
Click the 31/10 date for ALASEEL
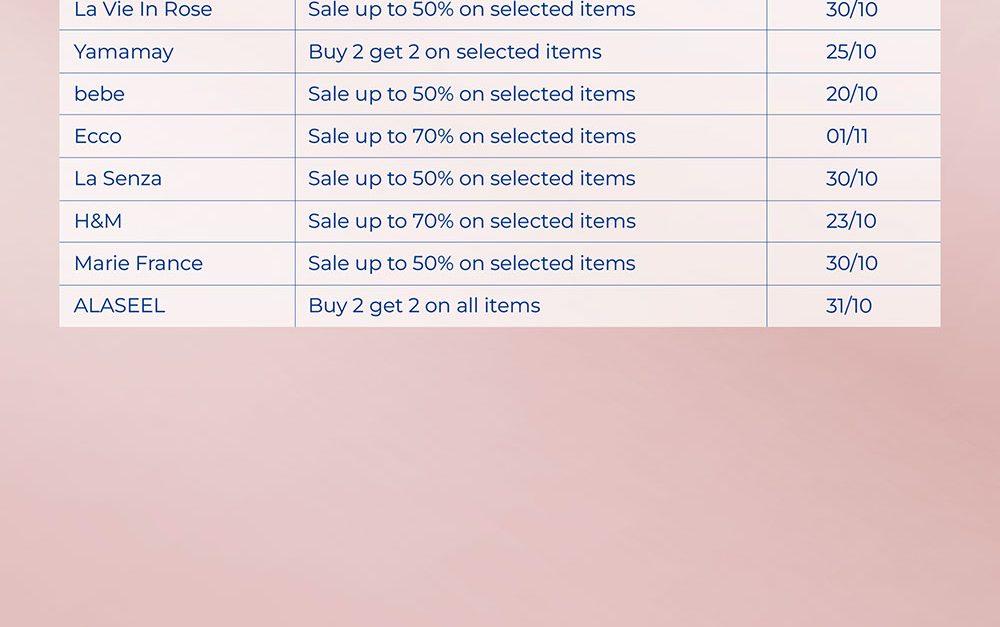[x=849, y=306]
